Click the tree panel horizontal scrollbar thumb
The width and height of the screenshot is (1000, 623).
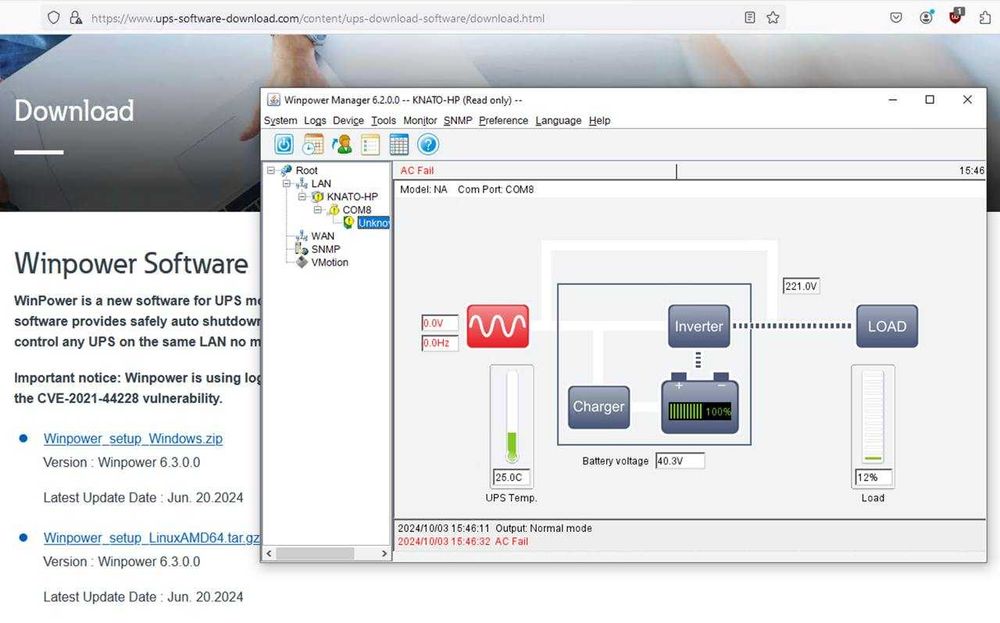point(315,553)
